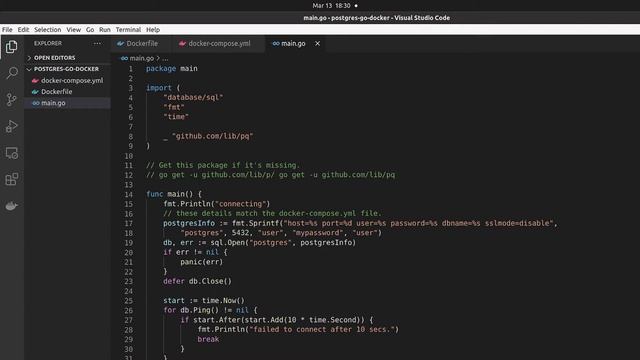Open the Explorer view in activity bar

(11, 47)
